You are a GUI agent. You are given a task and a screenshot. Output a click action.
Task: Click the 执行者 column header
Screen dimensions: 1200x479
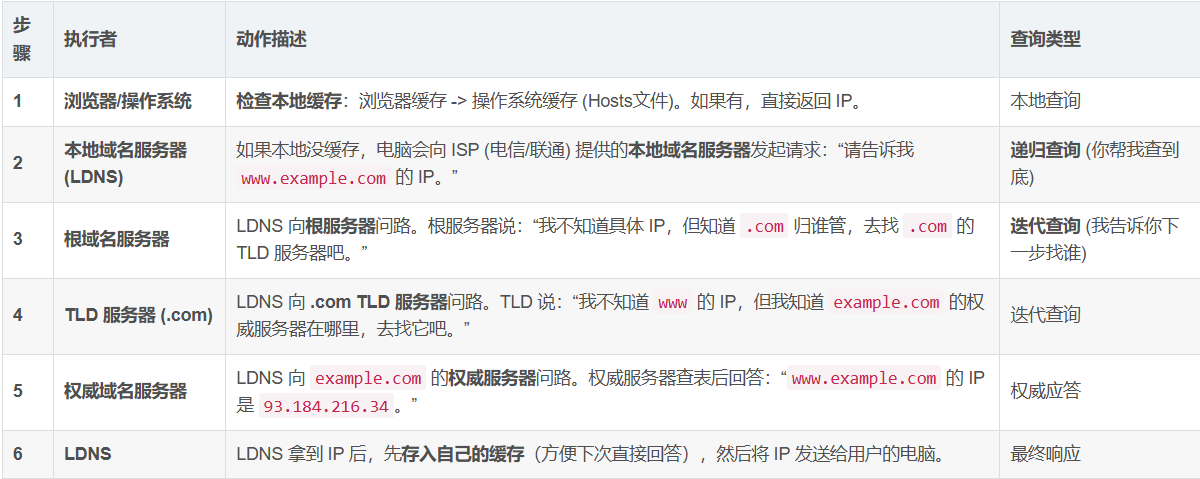90,39
